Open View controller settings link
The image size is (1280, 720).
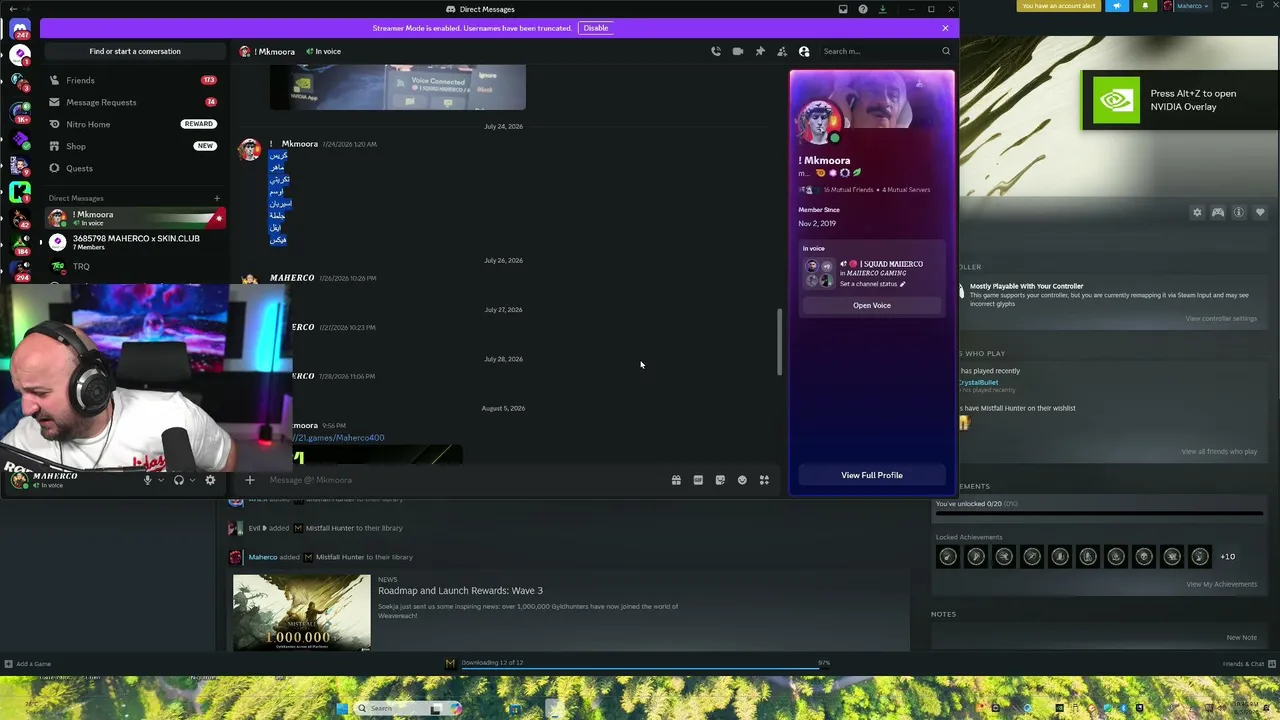1221,319
